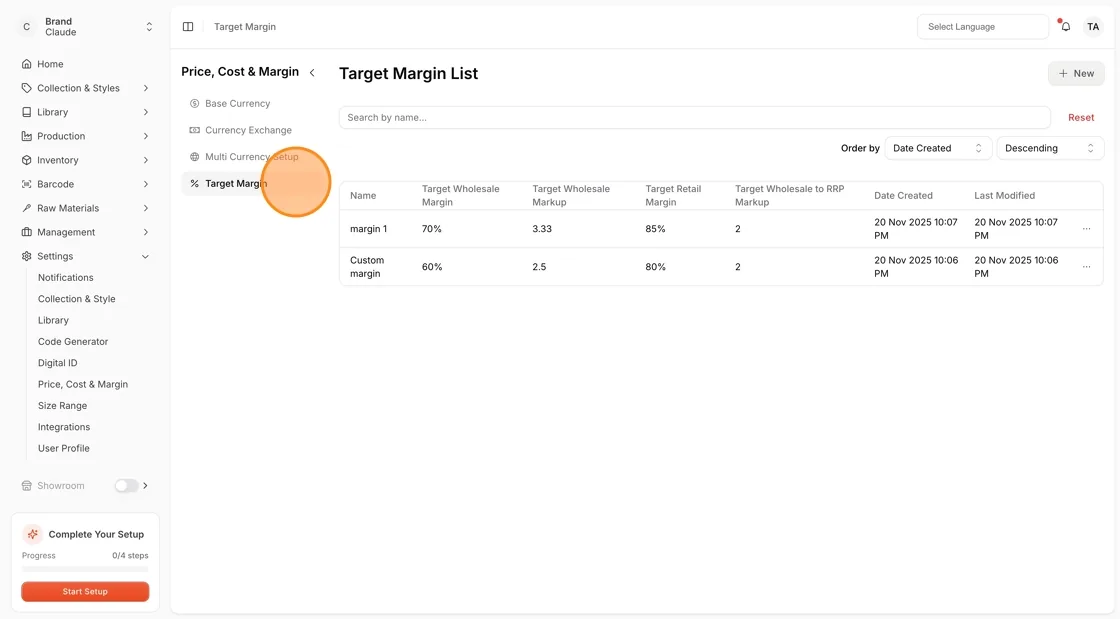Viewport: 1120px width, 619px height.
Task: Click the Management briefcase icon
Action: click(26, 232)
